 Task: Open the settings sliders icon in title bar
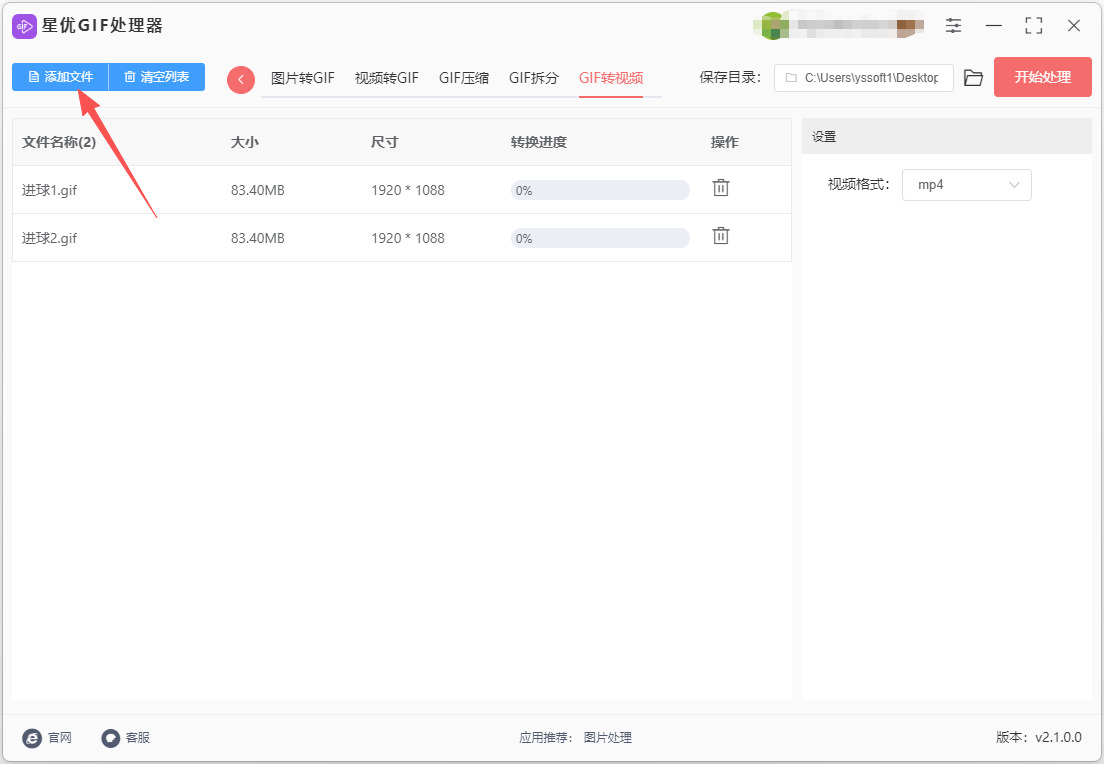pos(953,26)
